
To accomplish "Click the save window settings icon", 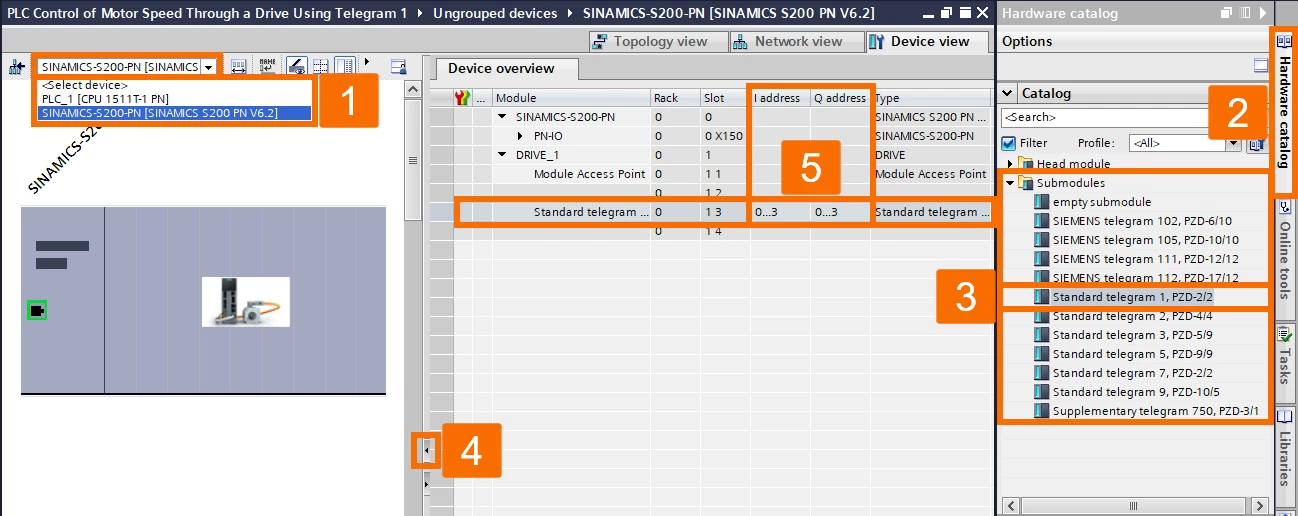I will [x=398, y=67].
